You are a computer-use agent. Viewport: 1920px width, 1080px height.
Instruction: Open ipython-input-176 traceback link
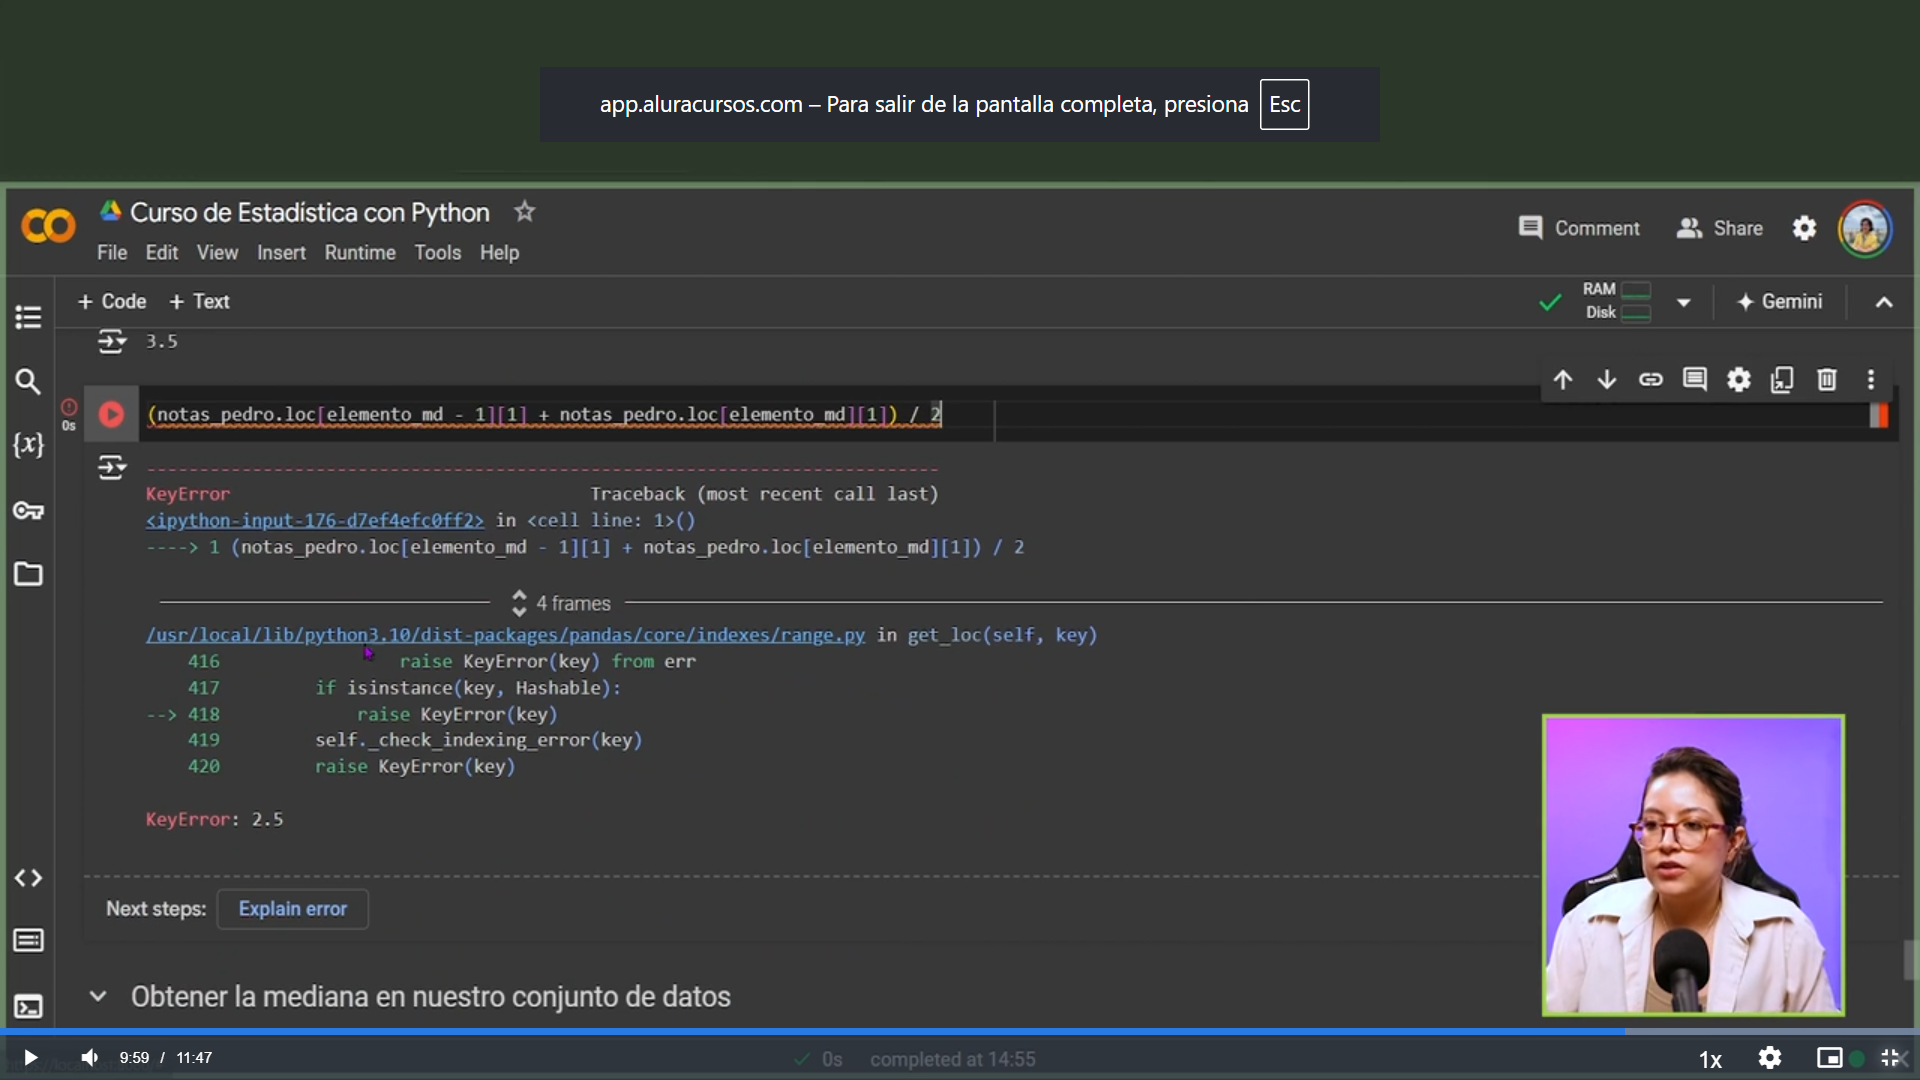point(315,520)
